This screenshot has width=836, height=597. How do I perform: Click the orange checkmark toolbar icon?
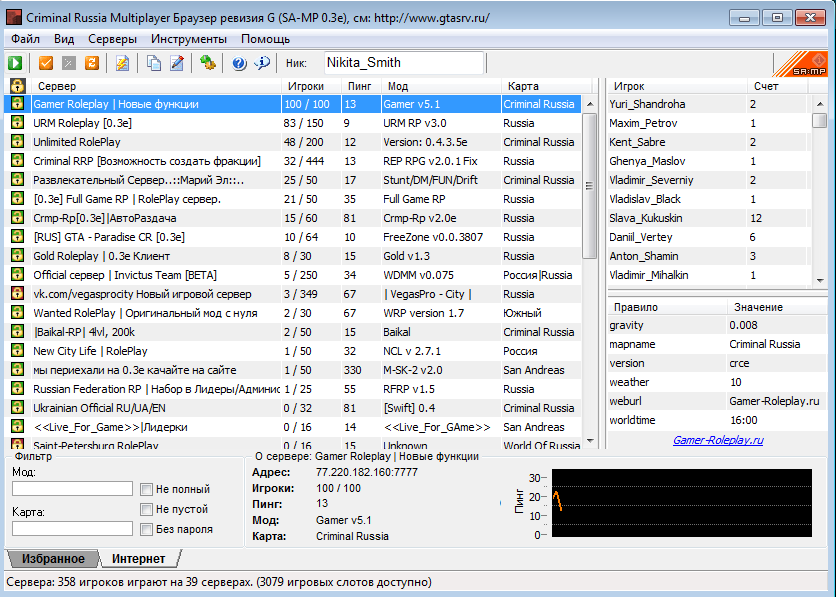click(x=46, y=63)
